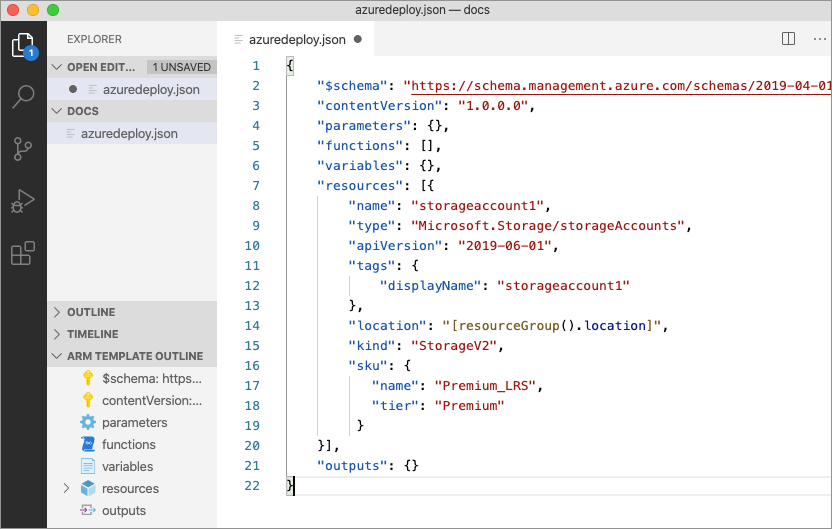
Task: Click line number 14 in gutter
Action: coord(250,325)
